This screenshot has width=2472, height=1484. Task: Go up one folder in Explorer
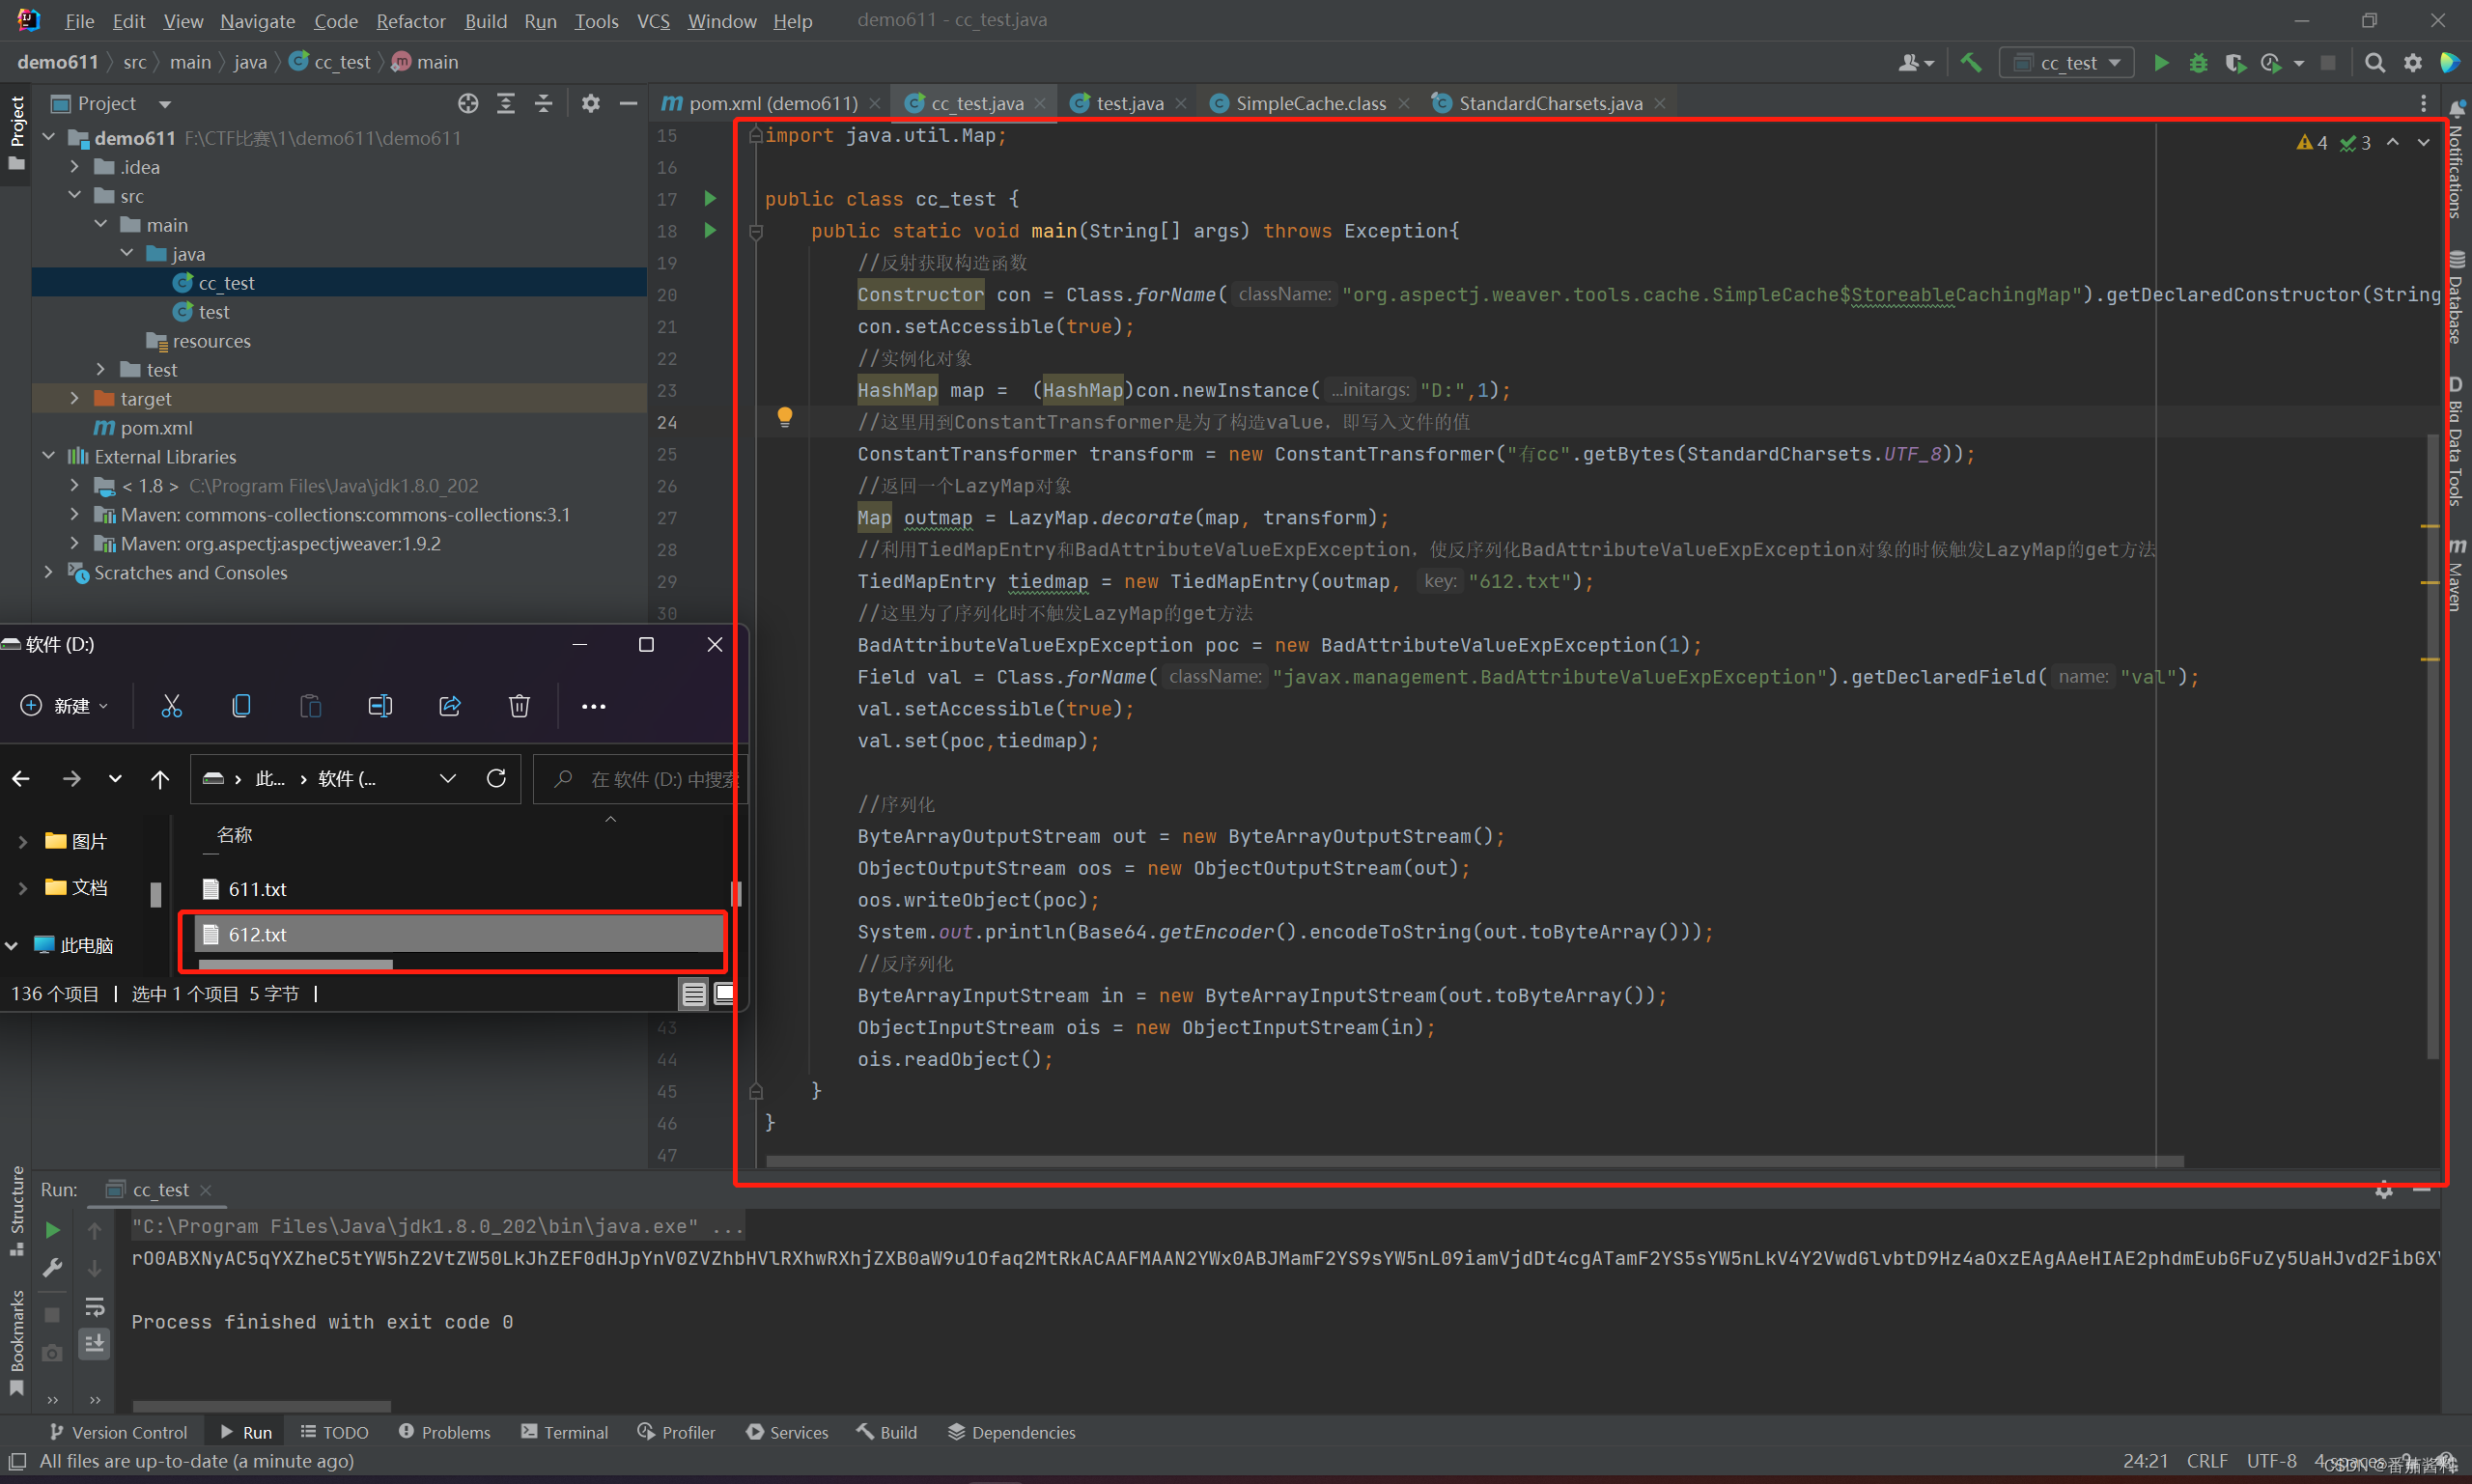[160, 778]
